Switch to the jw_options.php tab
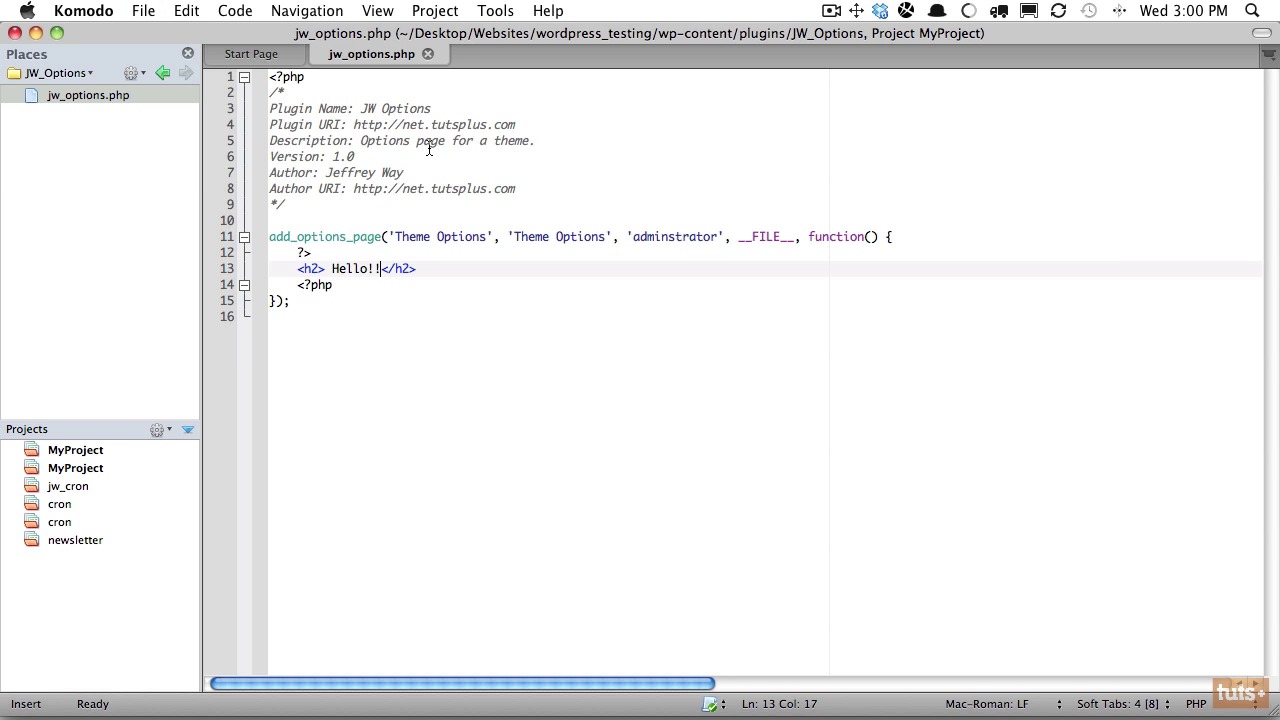 (371, 54)
